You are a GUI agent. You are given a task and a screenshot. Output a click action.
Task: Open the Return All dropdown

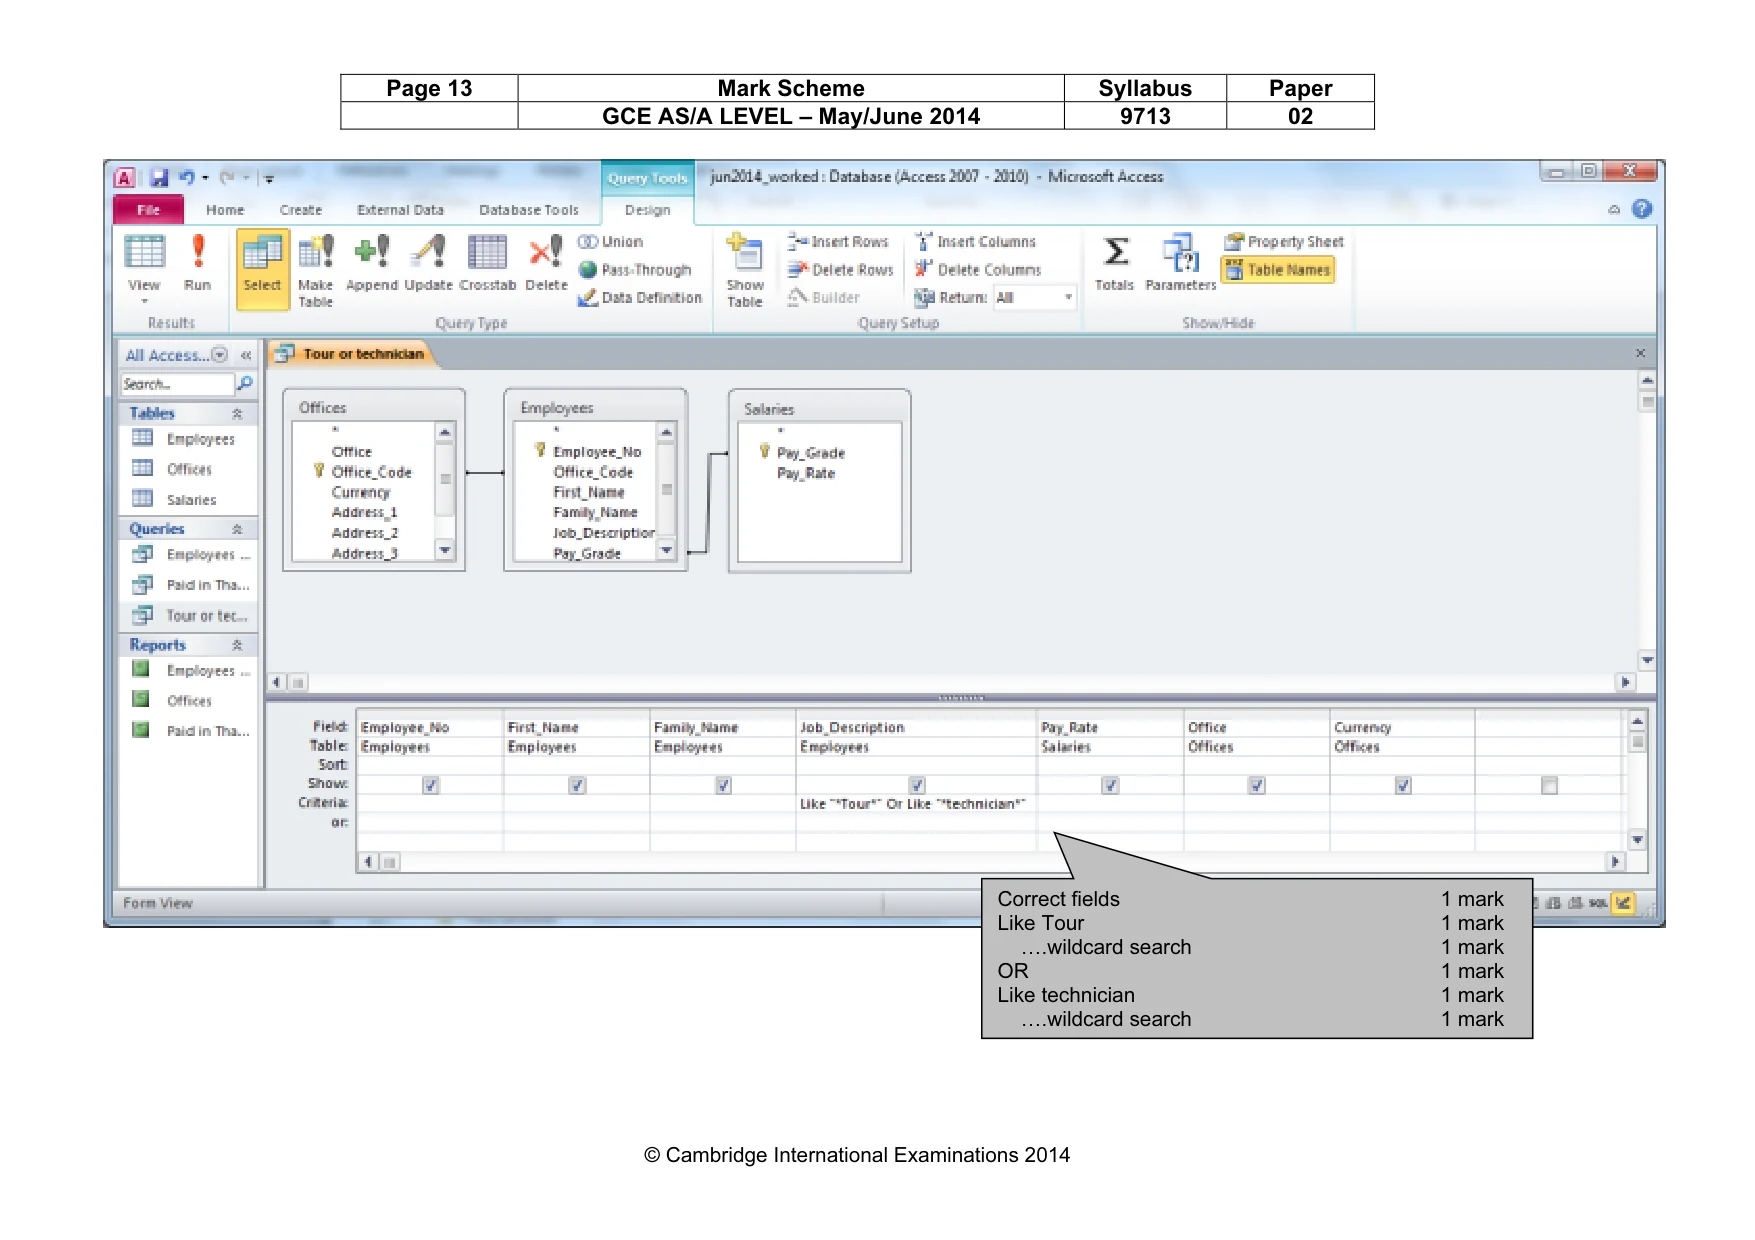[x=1068, y=298]
